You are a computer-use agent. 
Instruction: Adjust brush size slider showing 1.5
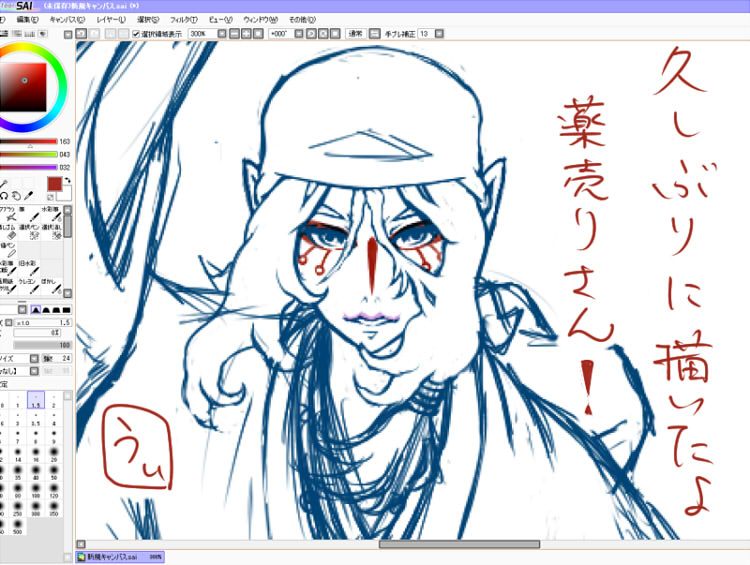point(43,323)
